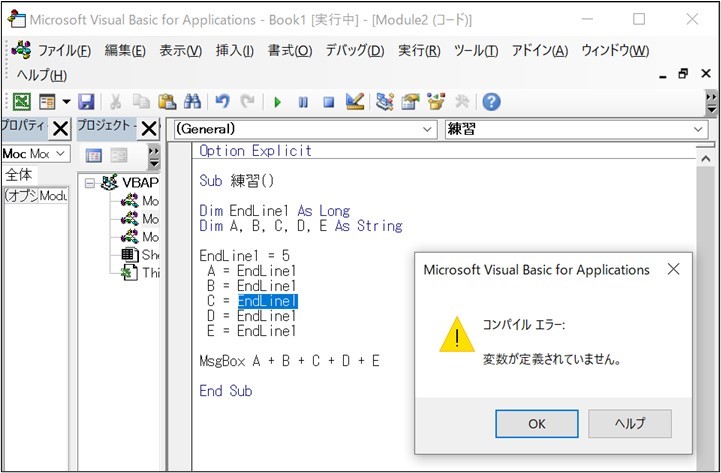Open the 挿入(I) menu

tap(235, 50)
